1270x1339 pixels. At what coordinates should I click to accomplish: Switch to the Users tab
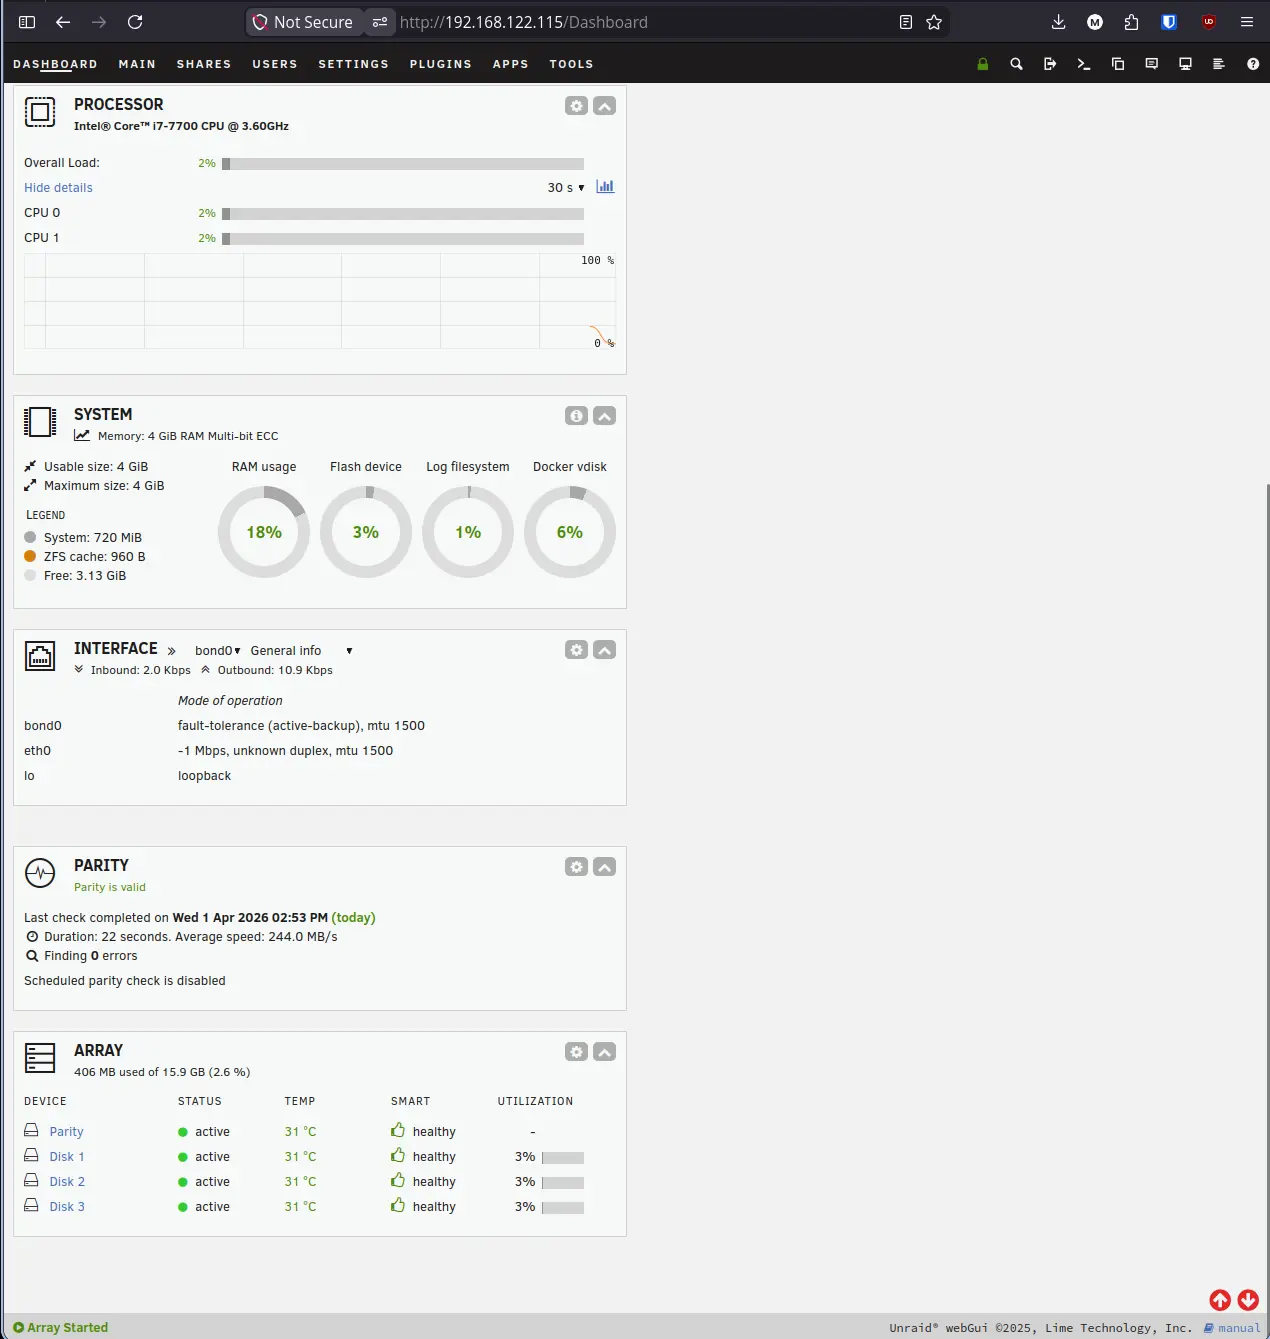275,64
